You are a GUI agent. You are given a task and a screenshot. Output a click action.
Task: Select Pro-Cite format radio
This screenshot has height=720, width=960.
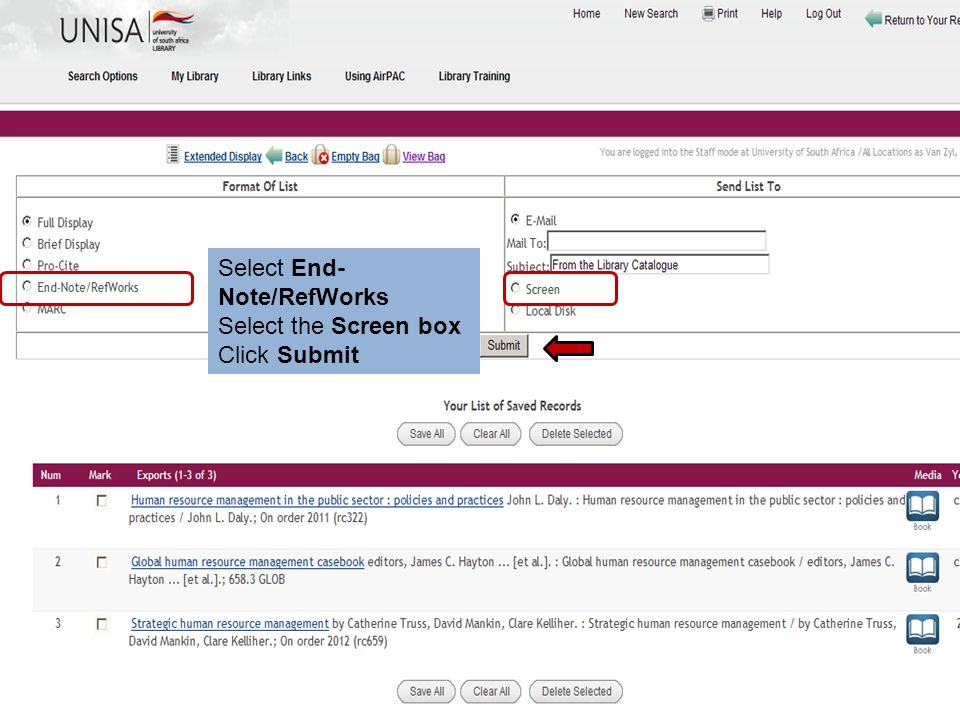[x=27, y=264]
